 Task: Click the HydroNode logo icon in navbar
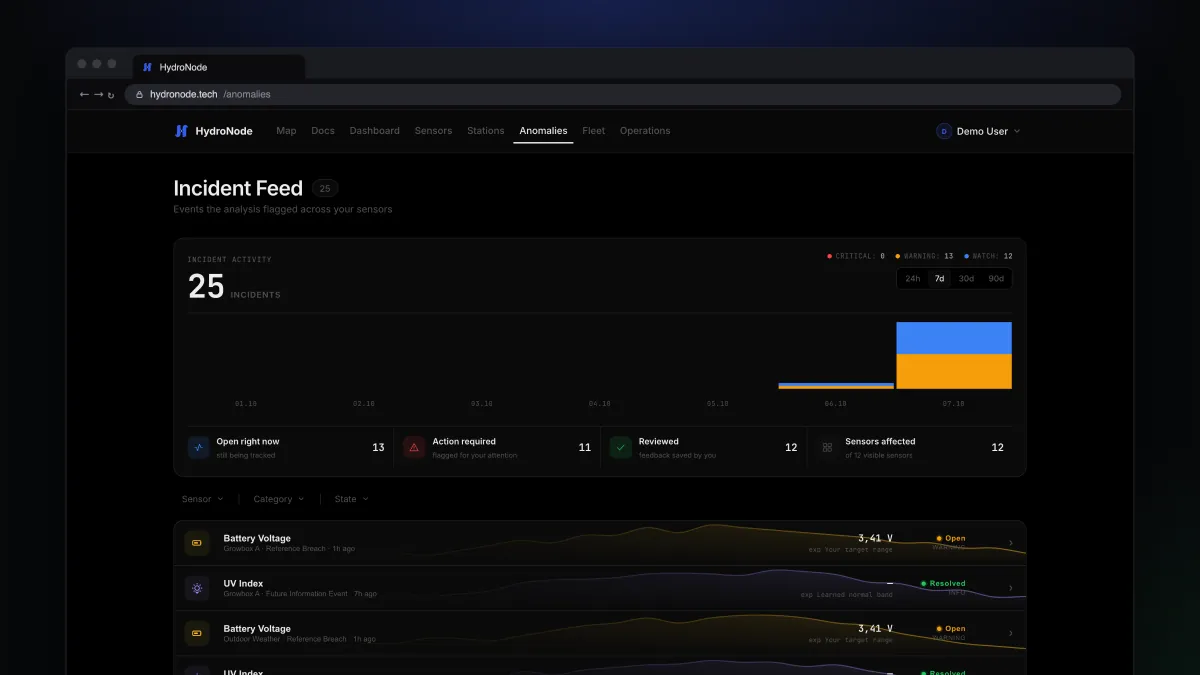[x=181, y=131]
